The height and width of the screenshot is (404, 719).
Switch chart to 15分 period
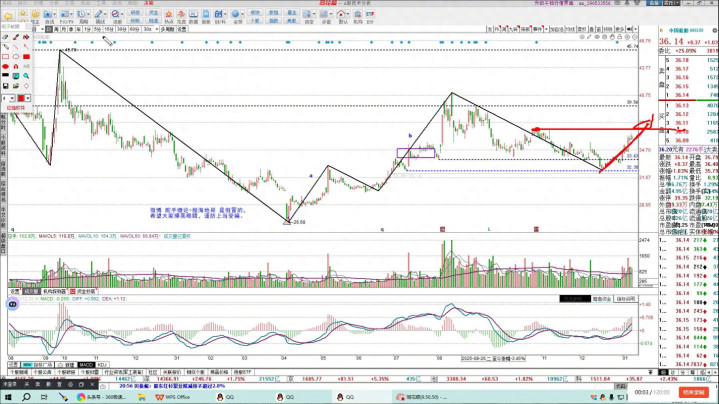tap(109, 29)
